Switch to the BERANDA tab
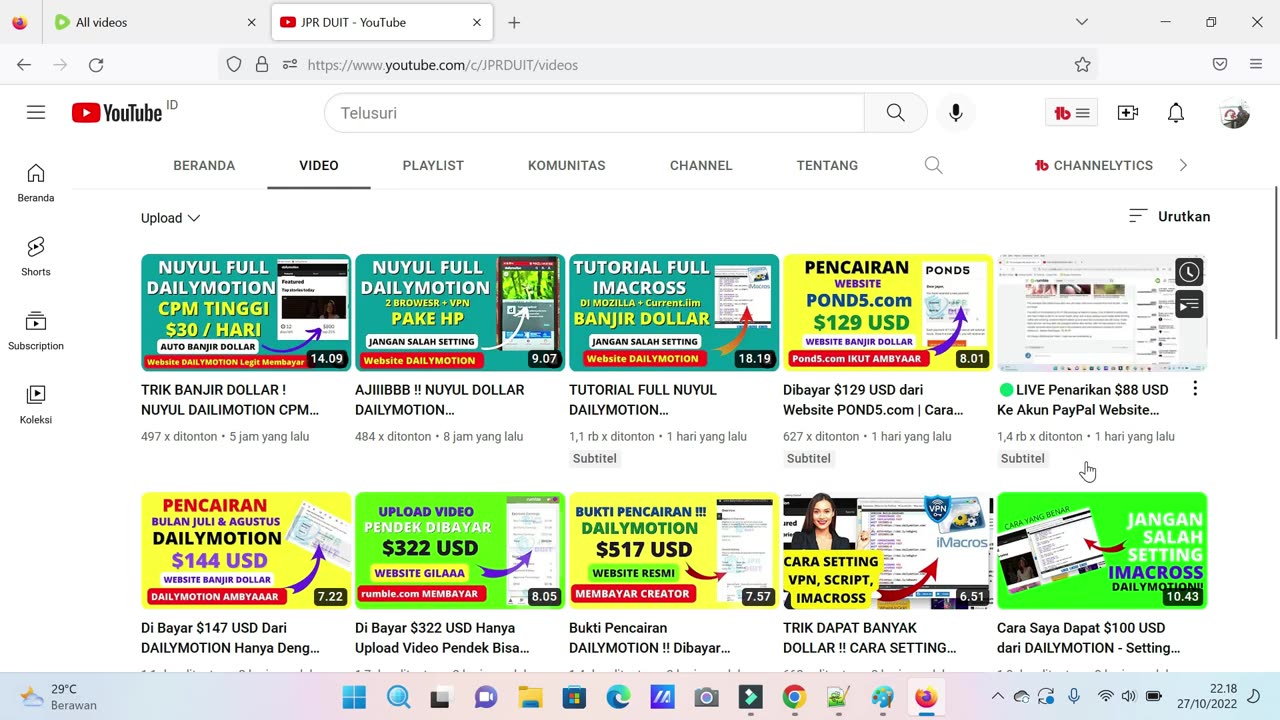This screenshot has height=720, width=1280. 204,165
